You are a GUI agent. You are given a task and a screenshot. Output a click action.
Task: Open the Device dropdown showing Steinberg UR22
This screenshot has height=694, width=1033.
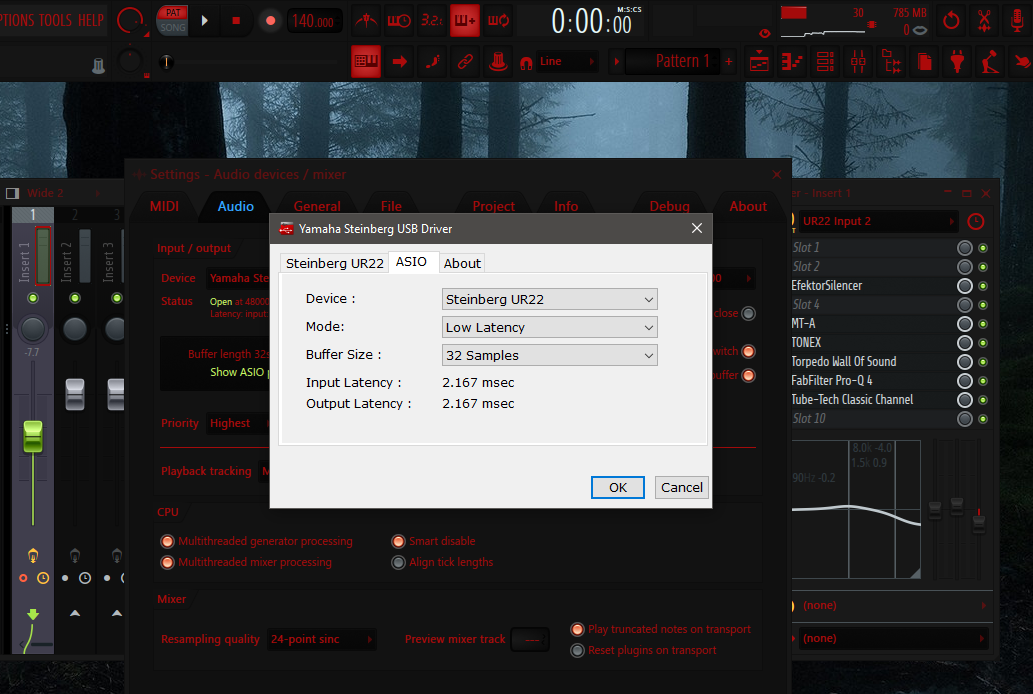549,299
